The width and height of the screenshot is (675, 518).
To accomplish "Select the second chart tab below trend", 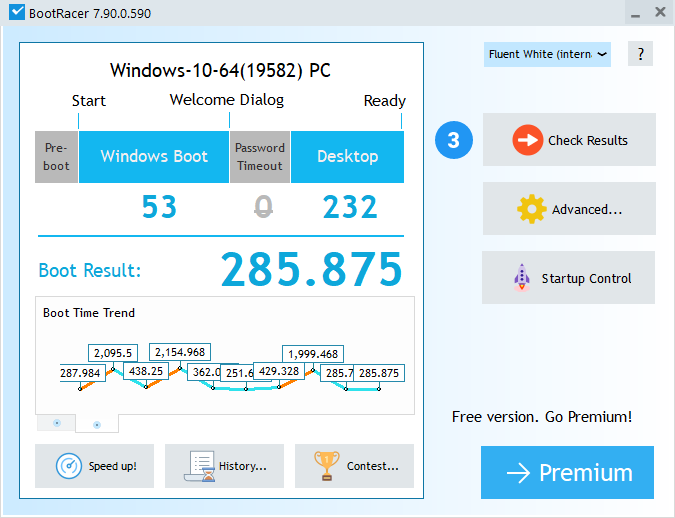I will coord(97,424).
